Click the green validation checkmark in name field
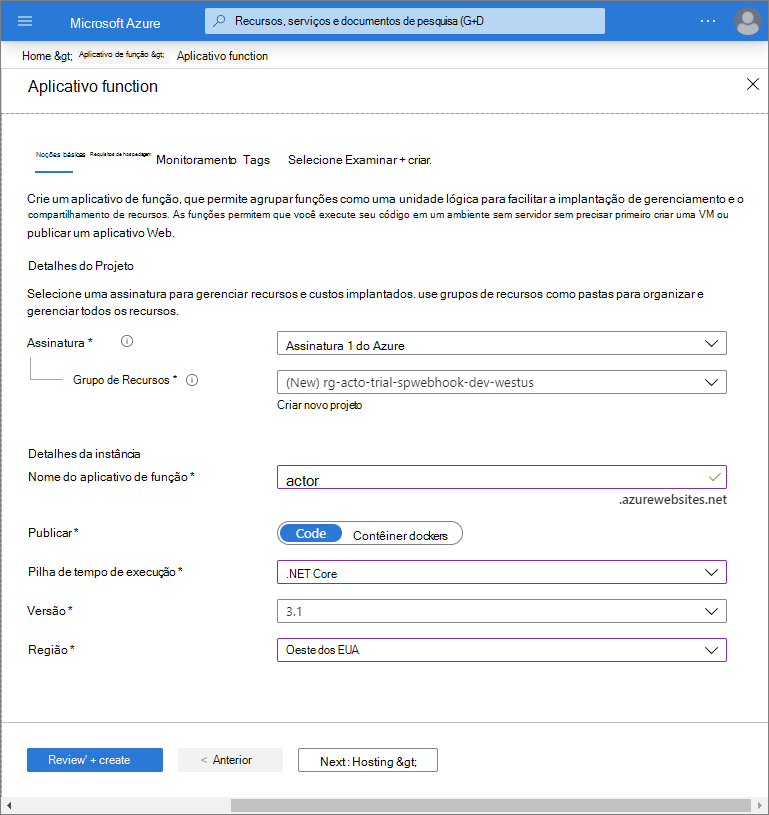 (x=714, y=477)
